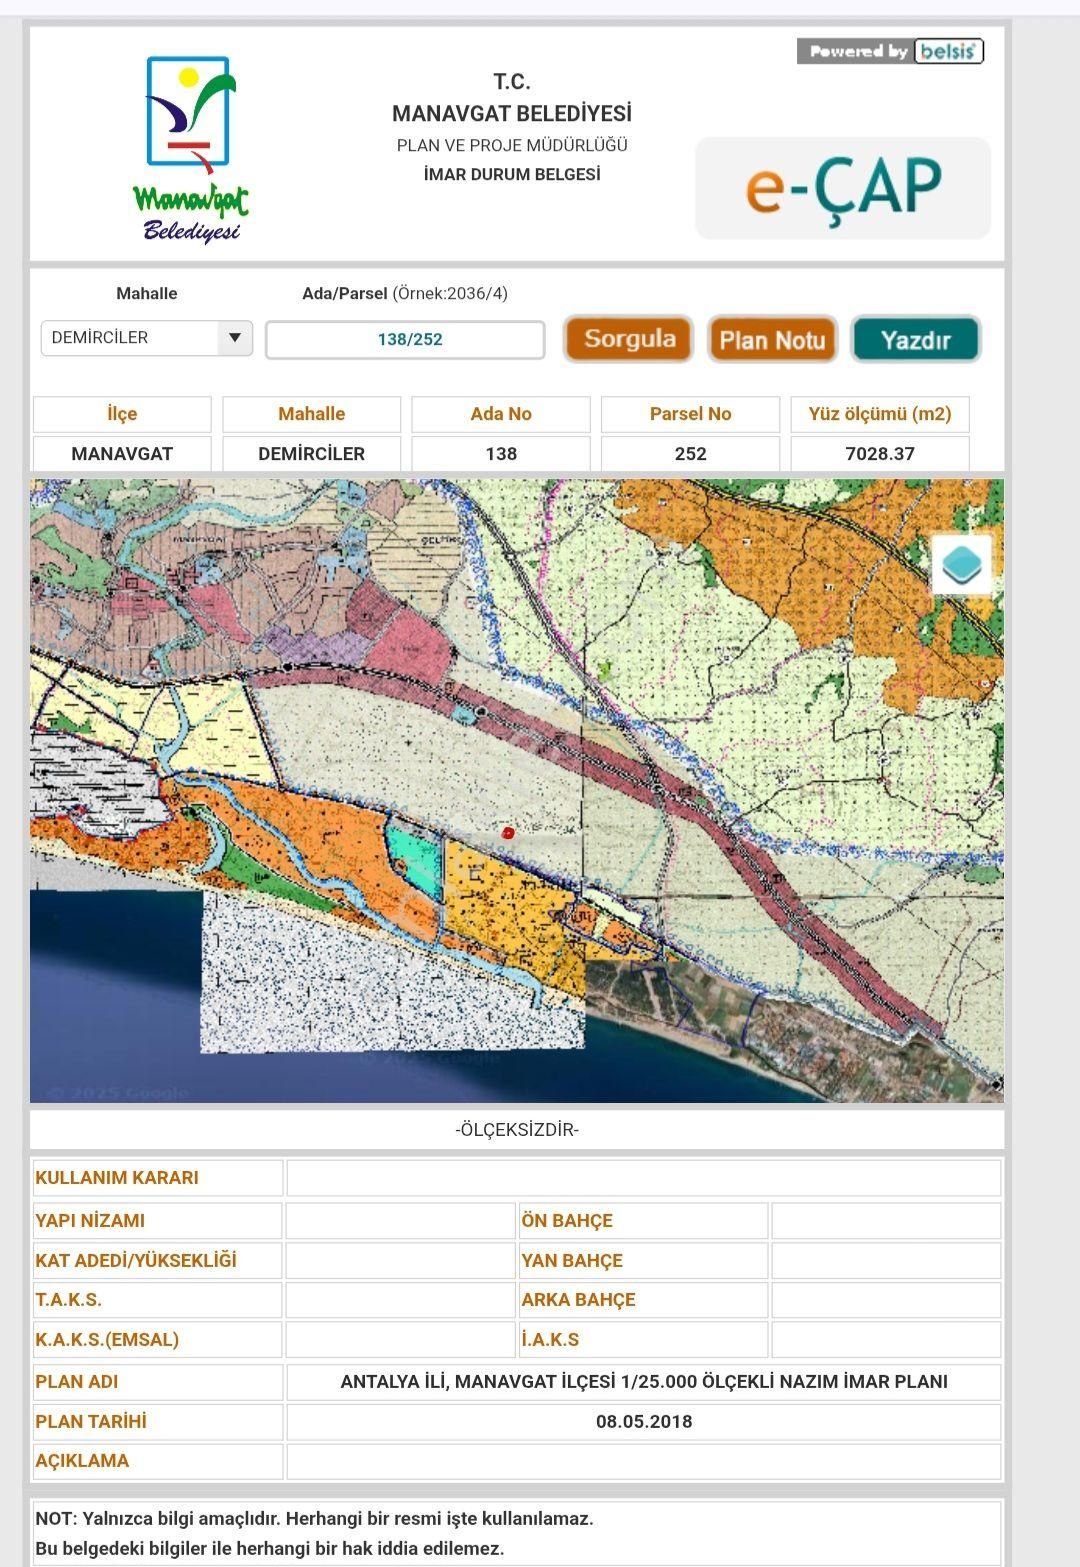
Task: Click the red parcel marker on map
Action: tap(508, 832)
